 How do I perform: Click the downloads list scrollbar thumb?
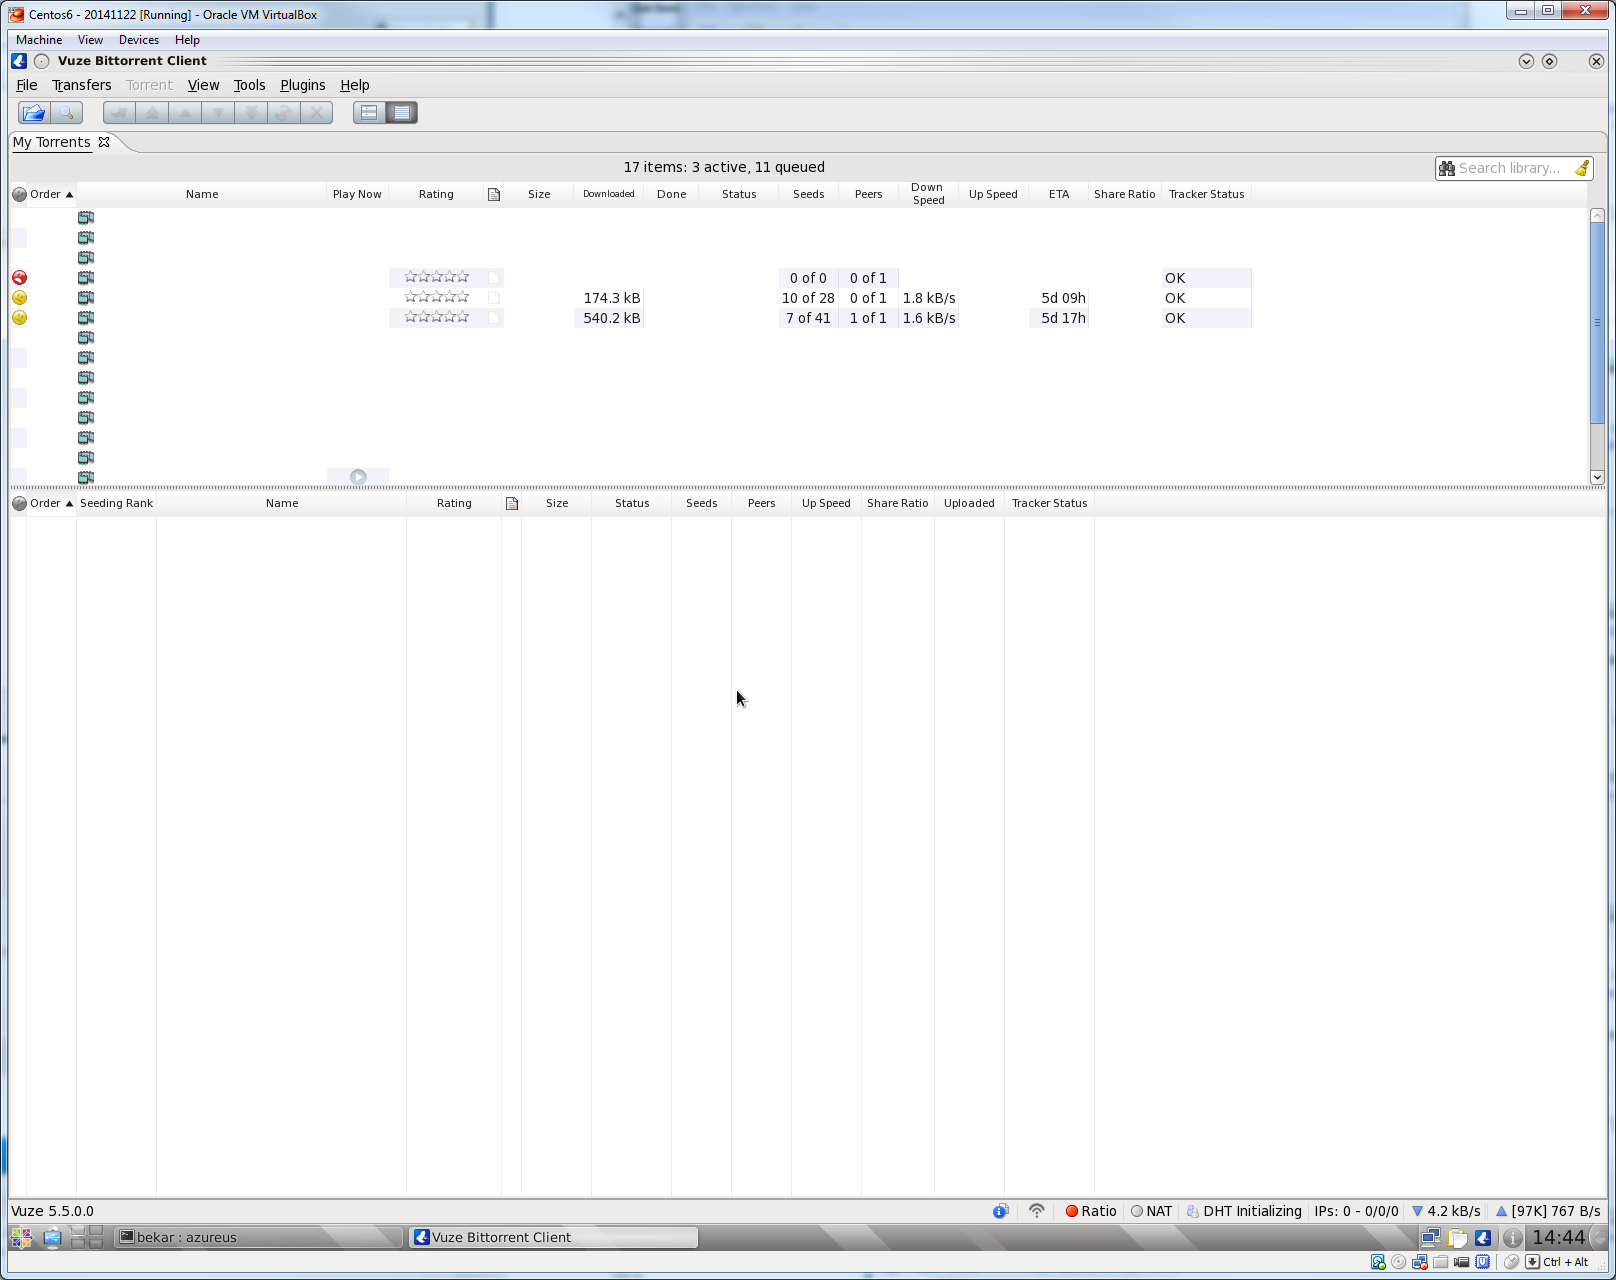point(1597,322)
